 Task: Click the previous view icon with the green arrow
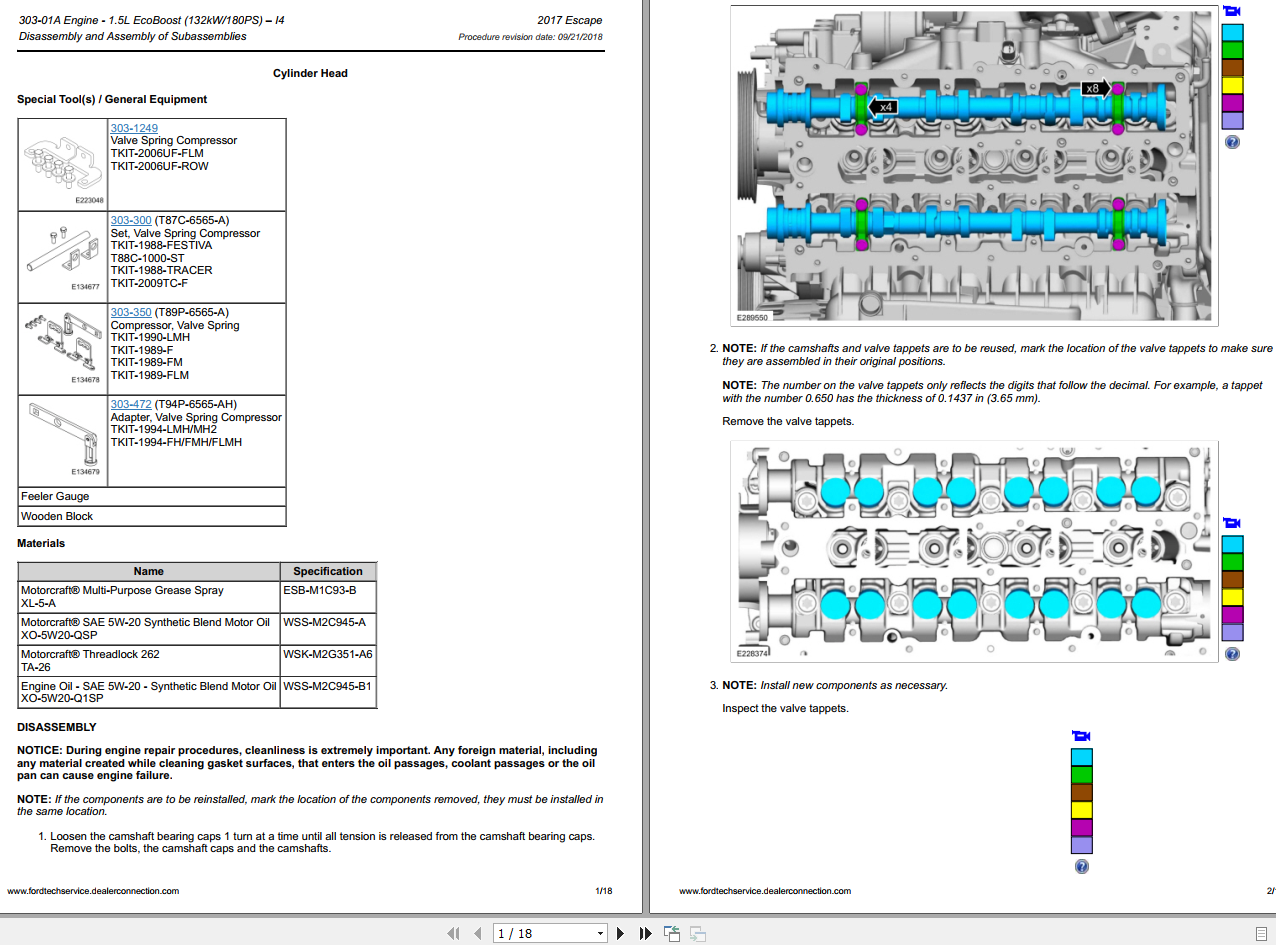(671, 932)
